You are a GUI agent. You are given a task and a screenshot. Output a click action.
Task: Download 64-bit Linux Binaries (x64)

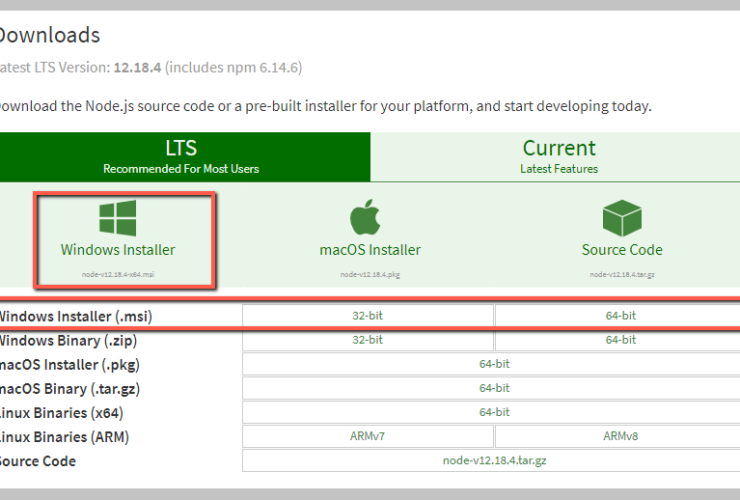[493, 412]
